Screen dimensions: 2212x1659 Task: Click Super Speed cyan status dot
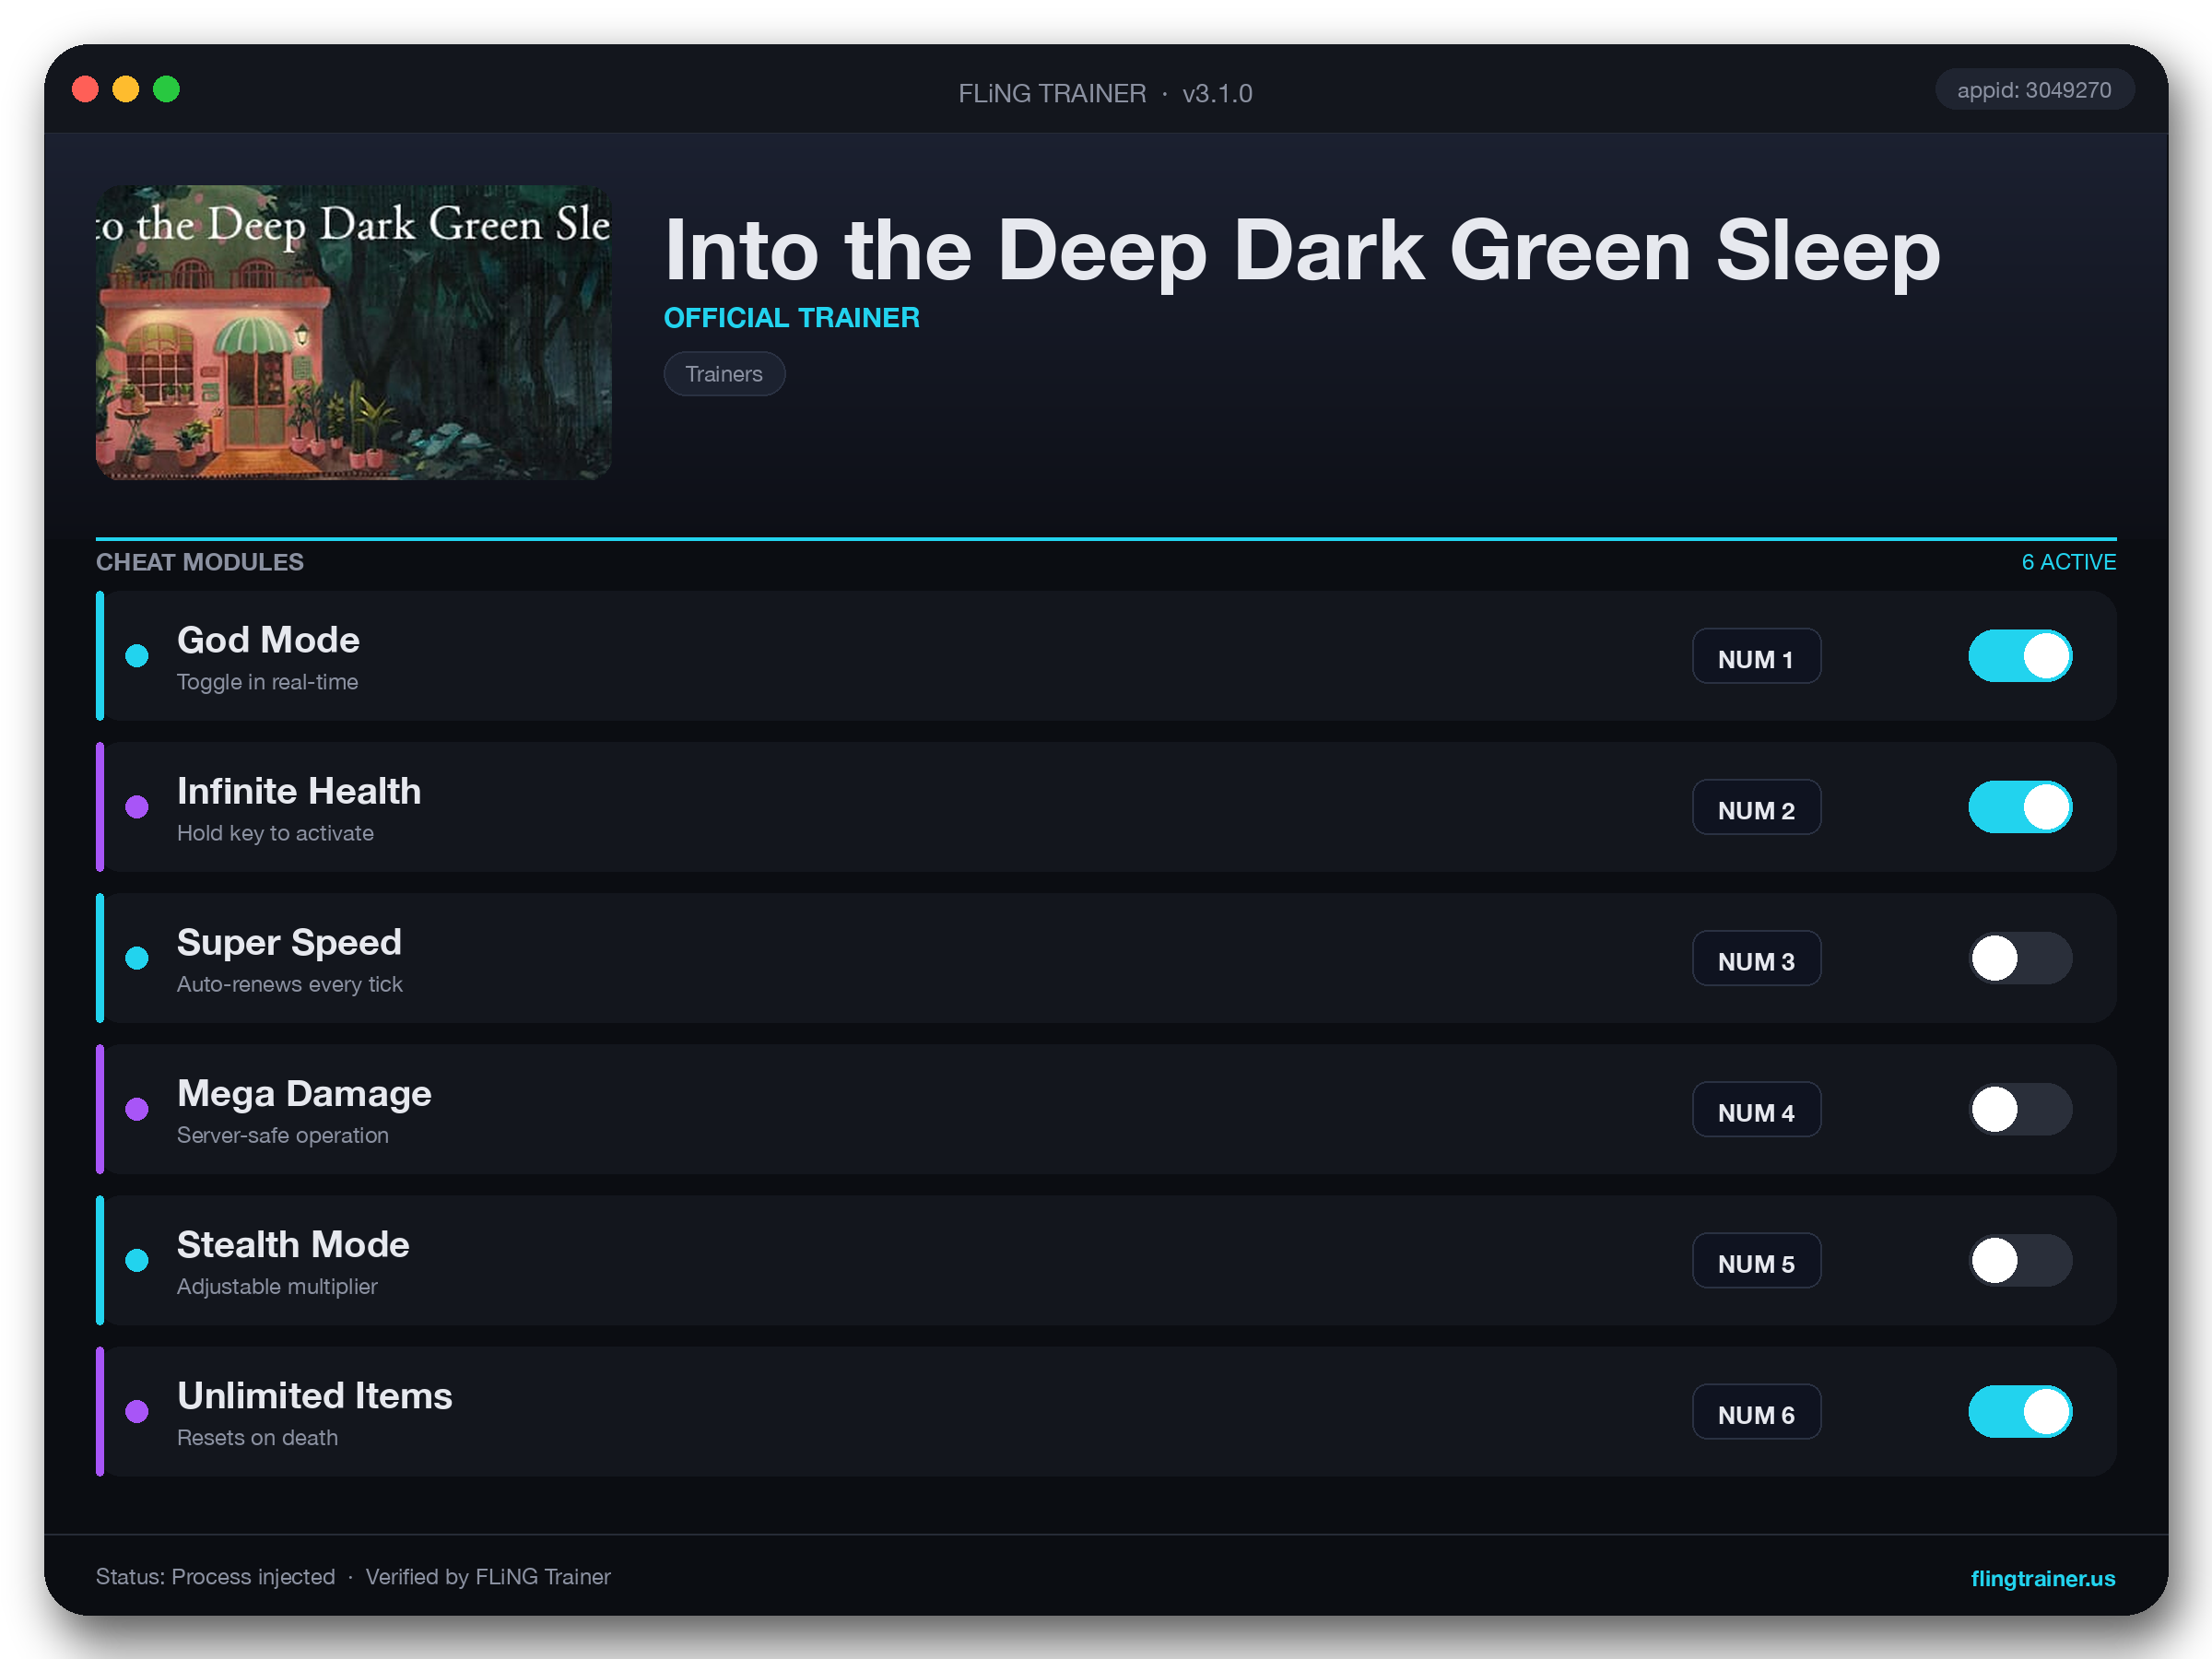[137, 958]
